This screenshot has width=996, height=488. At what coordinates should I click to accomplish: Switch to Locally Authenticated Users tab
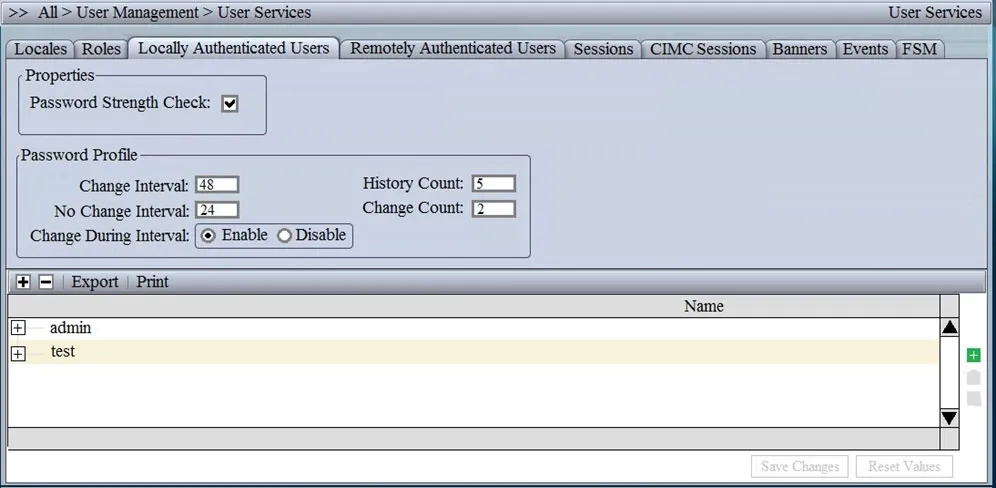(x=233, y=48)
